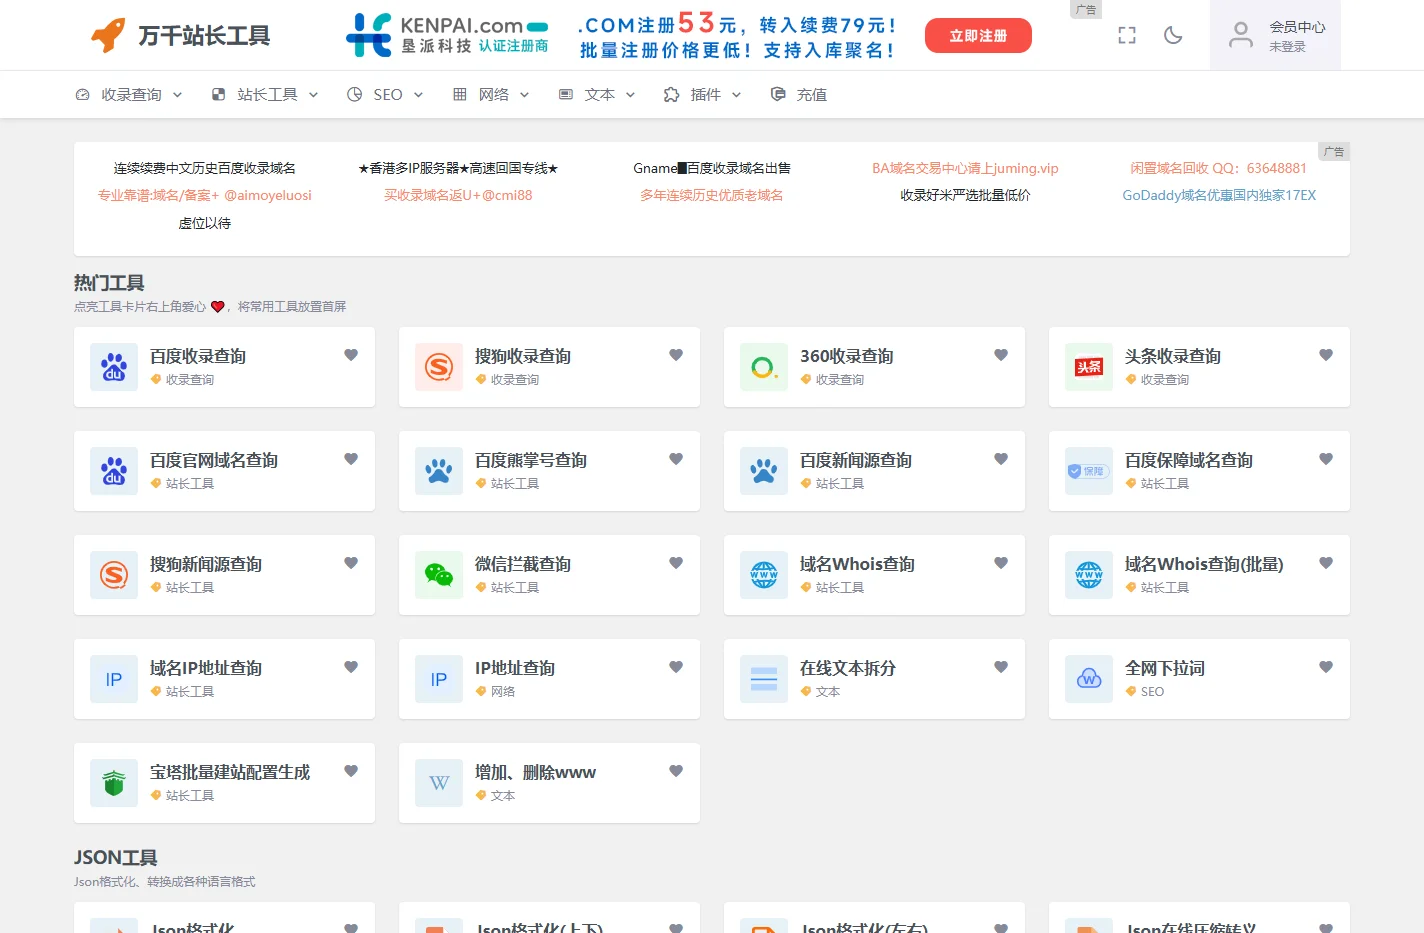1424x933 pixels.
Task: Open ad link 买收录域名返U+@cmi88
Action: [x=458, y=195]
